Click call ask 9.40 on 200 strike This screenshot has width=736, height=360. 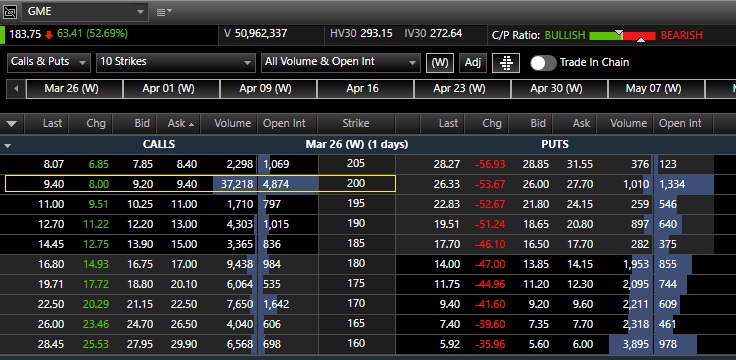coord(186,184)
